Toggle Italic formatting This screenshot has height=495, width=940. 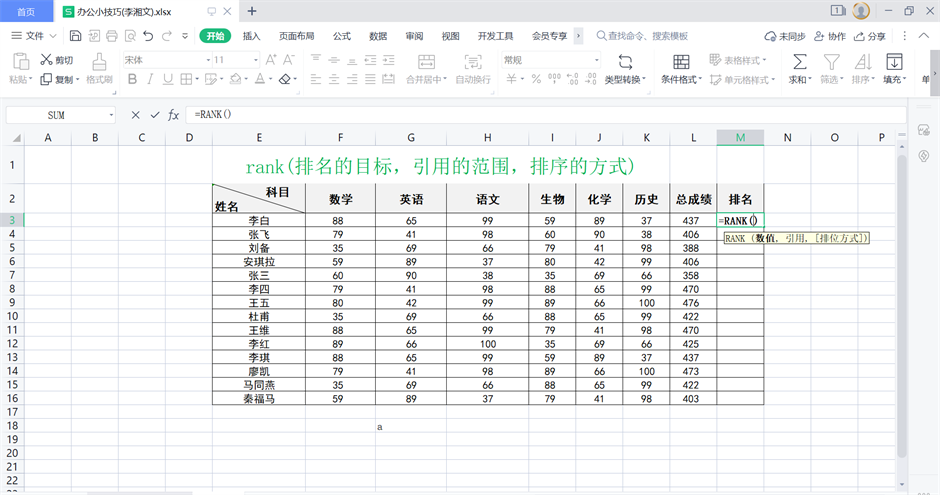click(148, 79)
